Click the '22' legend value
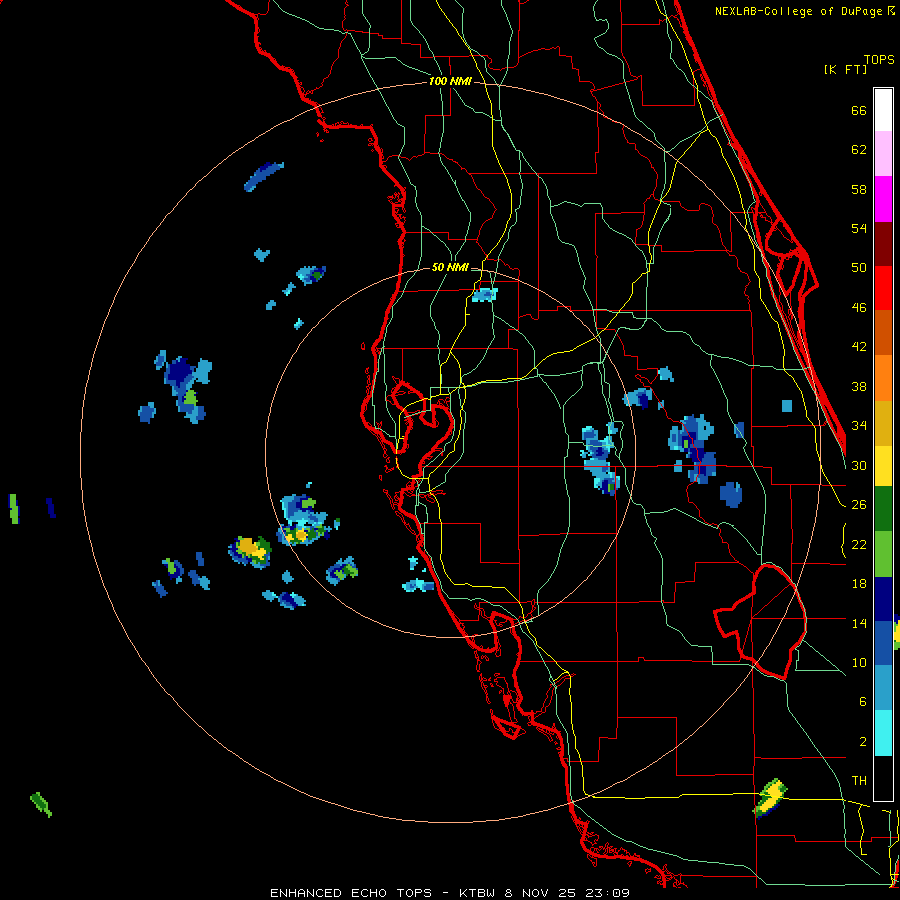Viewport: 900px width, 900px height. pyautogui.click(x=859, y=544)
